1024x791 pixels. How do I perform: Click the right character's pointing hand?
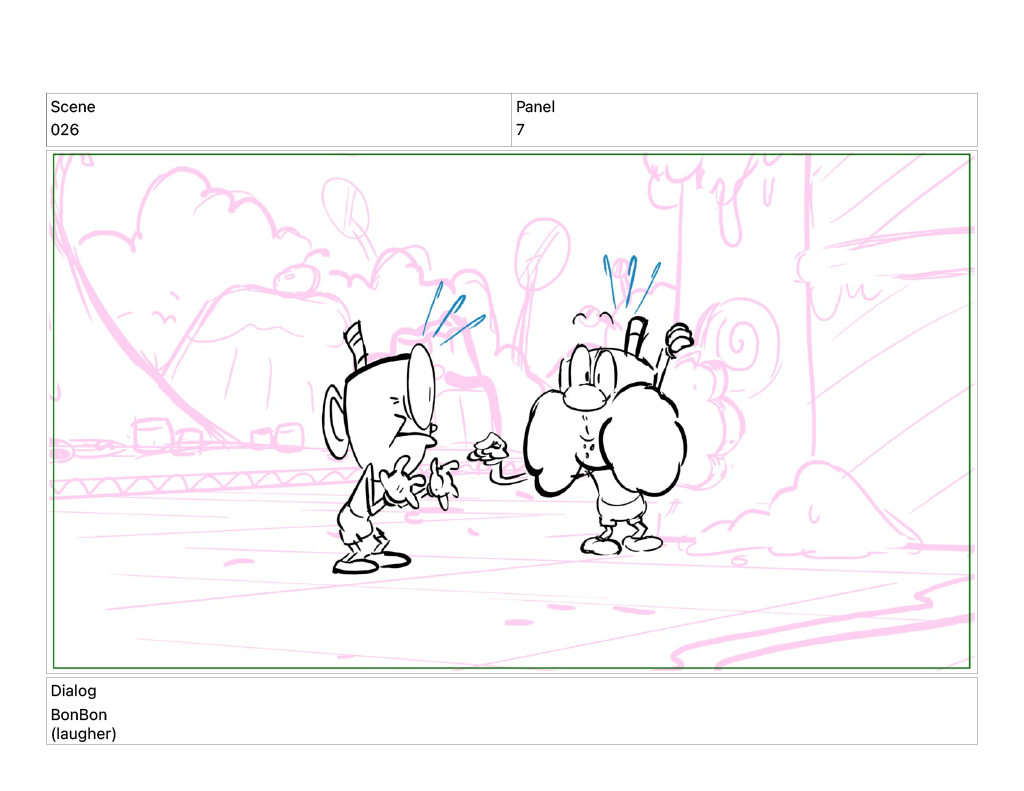pos(489,449)
